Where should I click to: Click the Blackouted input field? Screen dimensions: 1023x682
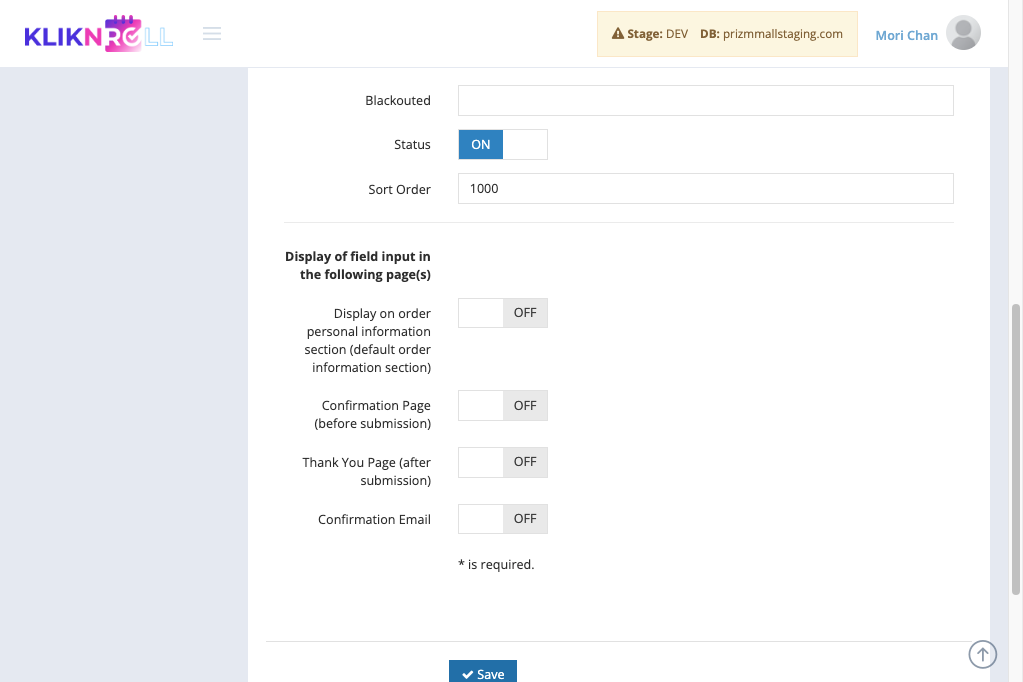[x=705, y=101]
